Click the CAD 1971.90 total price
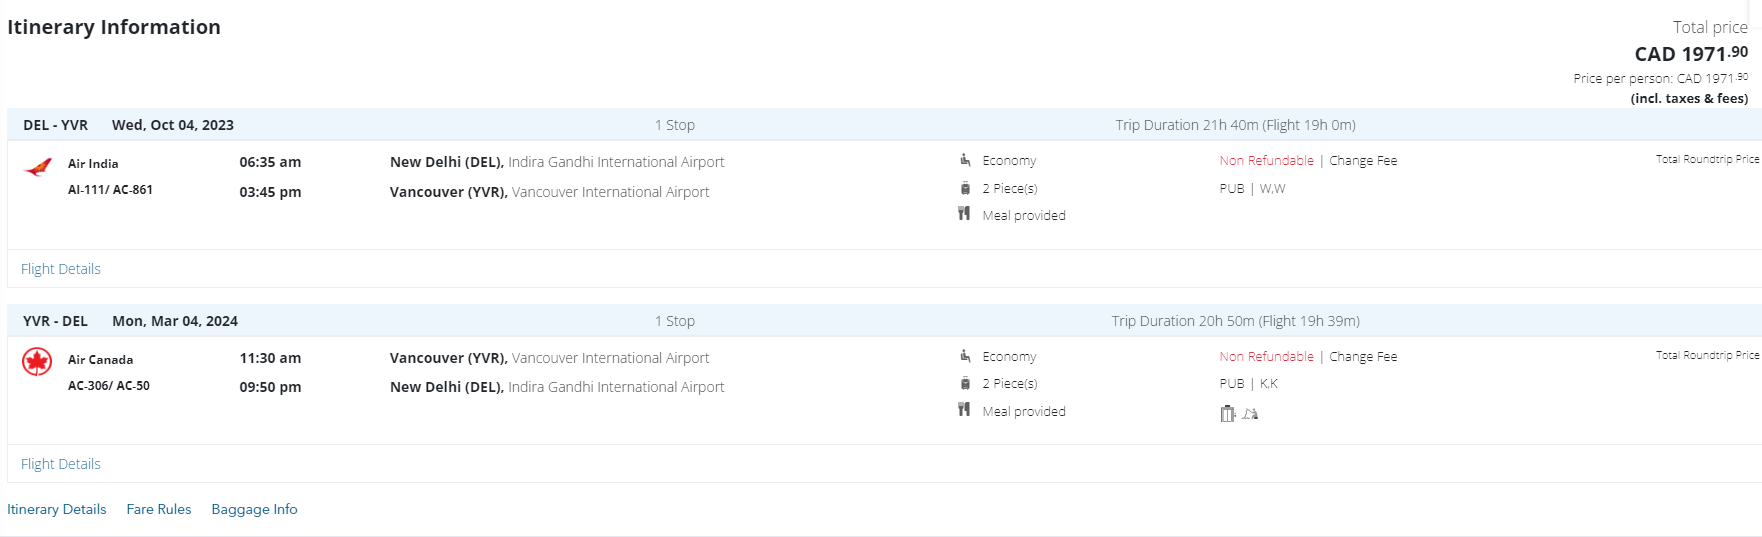This screenshot has height=537, width=1762. point(1690,54)
